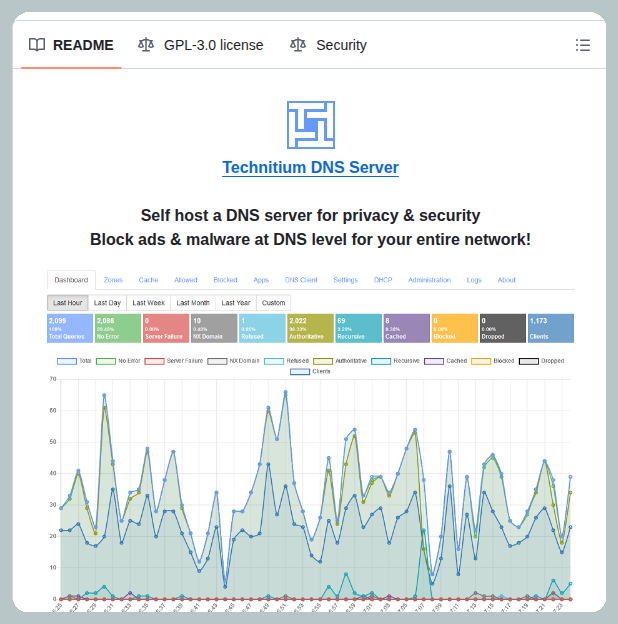Toggle the Recursive legend swatch
The image size is (618, 624).
(x=381, y=361)
